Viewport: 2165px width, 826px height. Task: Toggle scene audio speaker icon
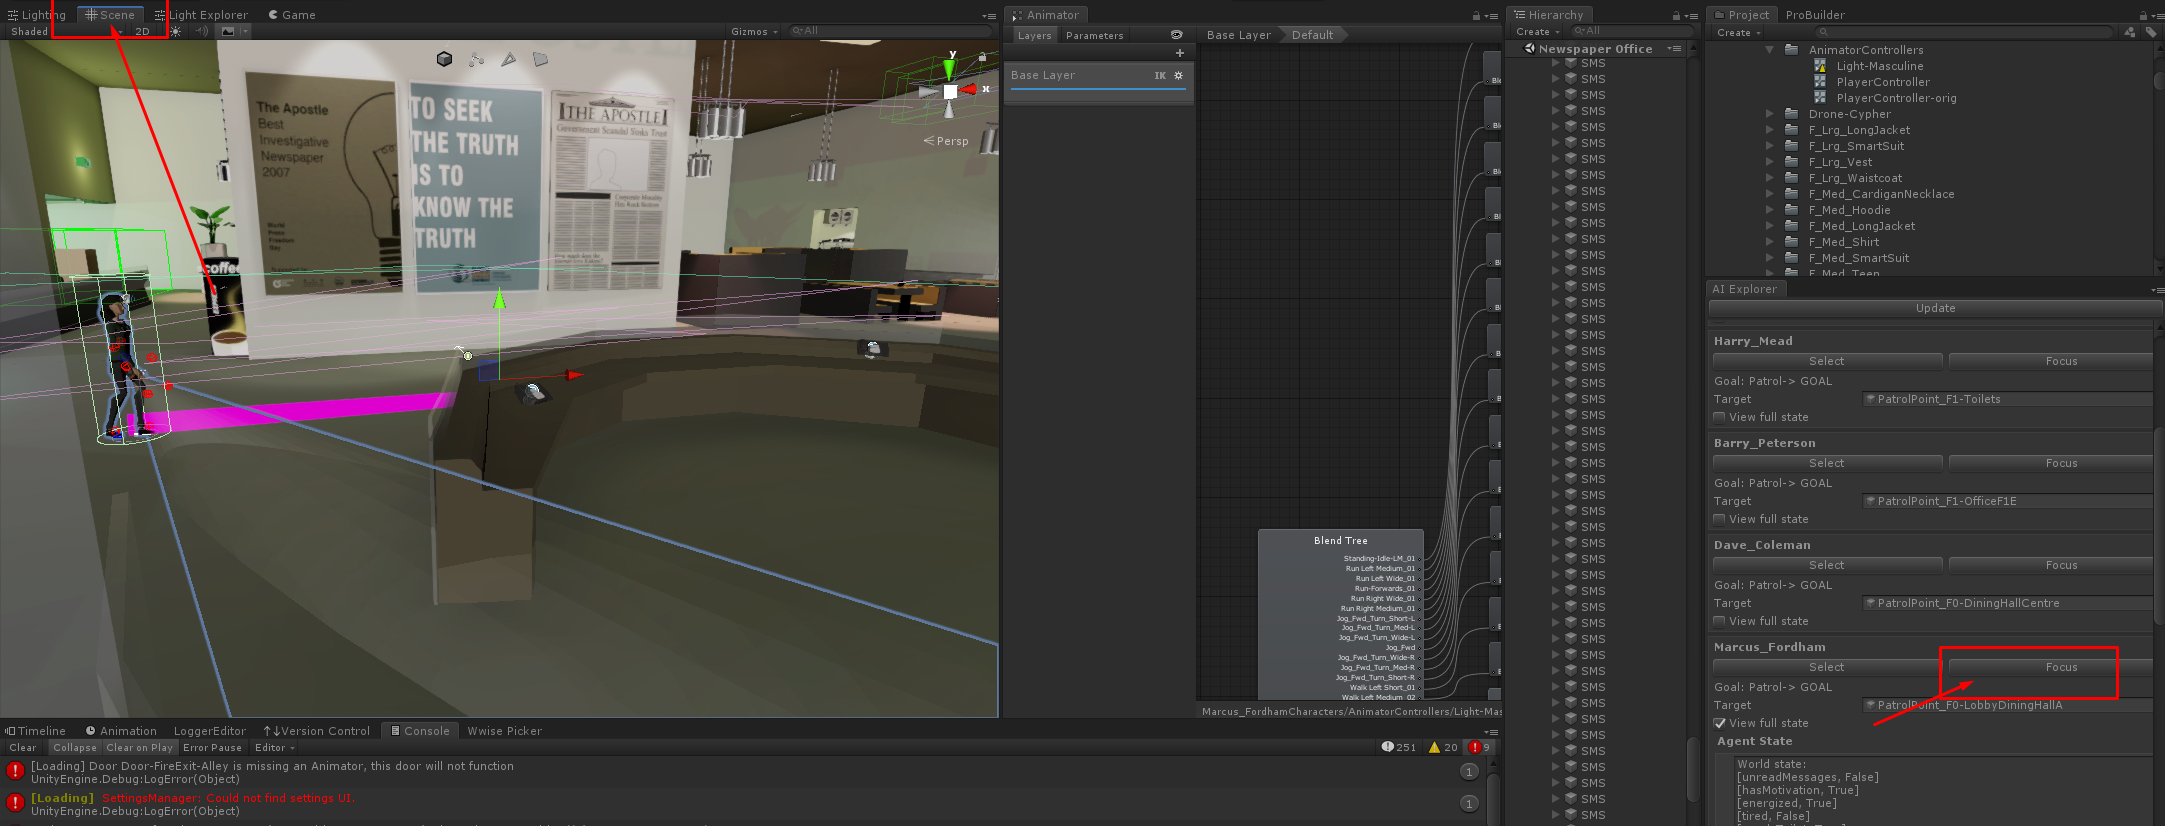click(x=201, y=32)
